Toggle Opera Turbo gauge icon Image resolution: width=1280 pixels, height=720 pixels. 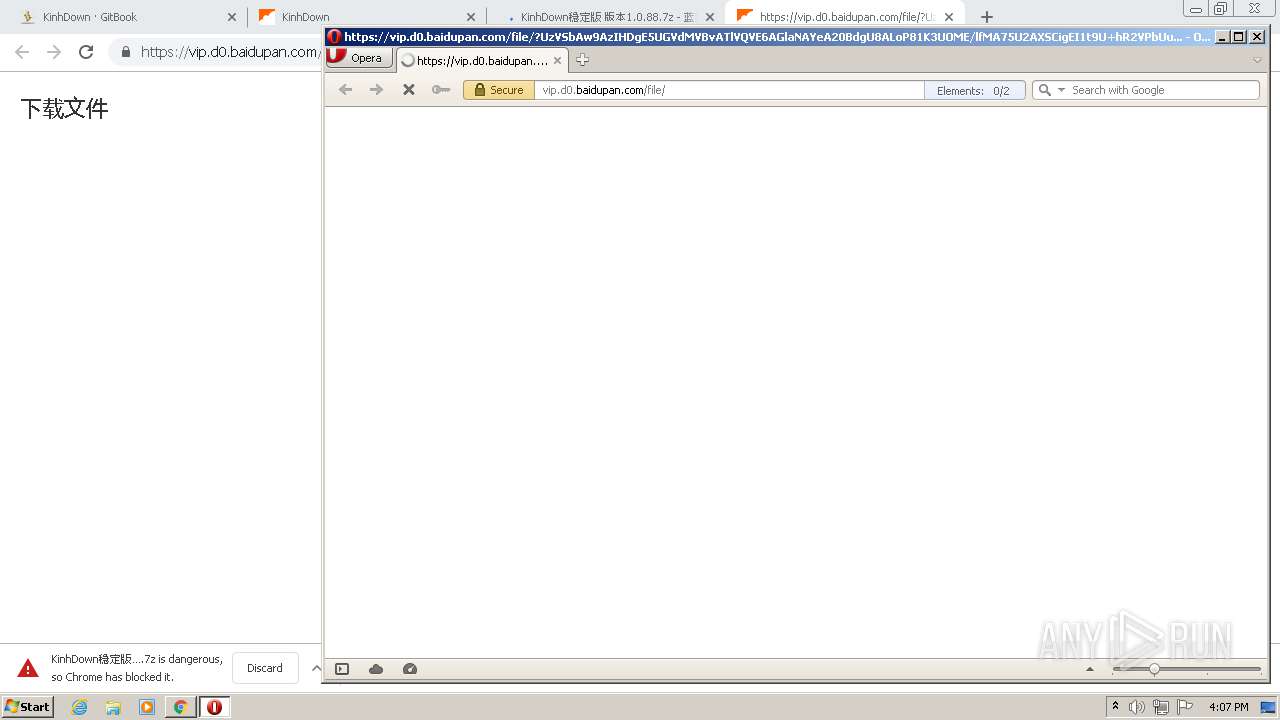pyautogui.click(x=410, y=669)
